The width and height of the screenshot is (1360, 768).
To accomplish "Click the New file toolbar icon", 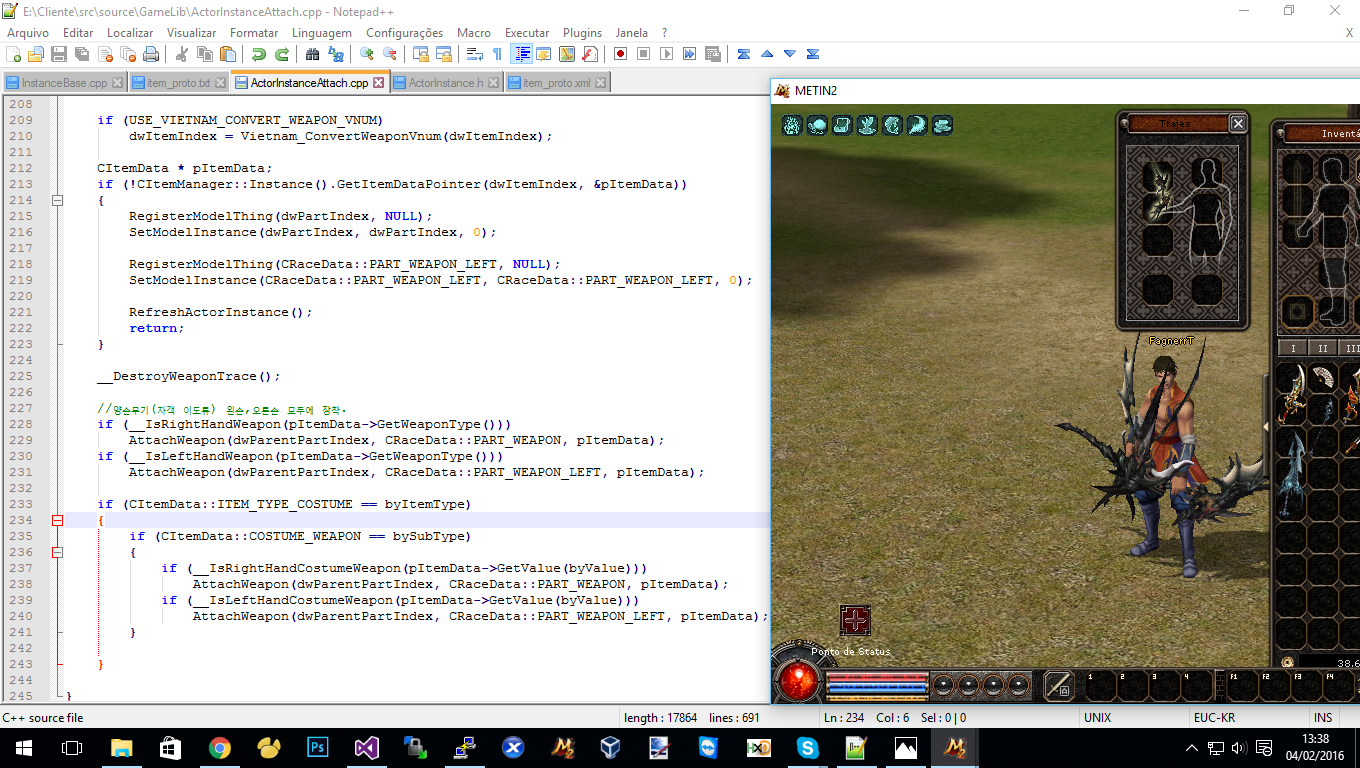I will click(x=13, y=54).
